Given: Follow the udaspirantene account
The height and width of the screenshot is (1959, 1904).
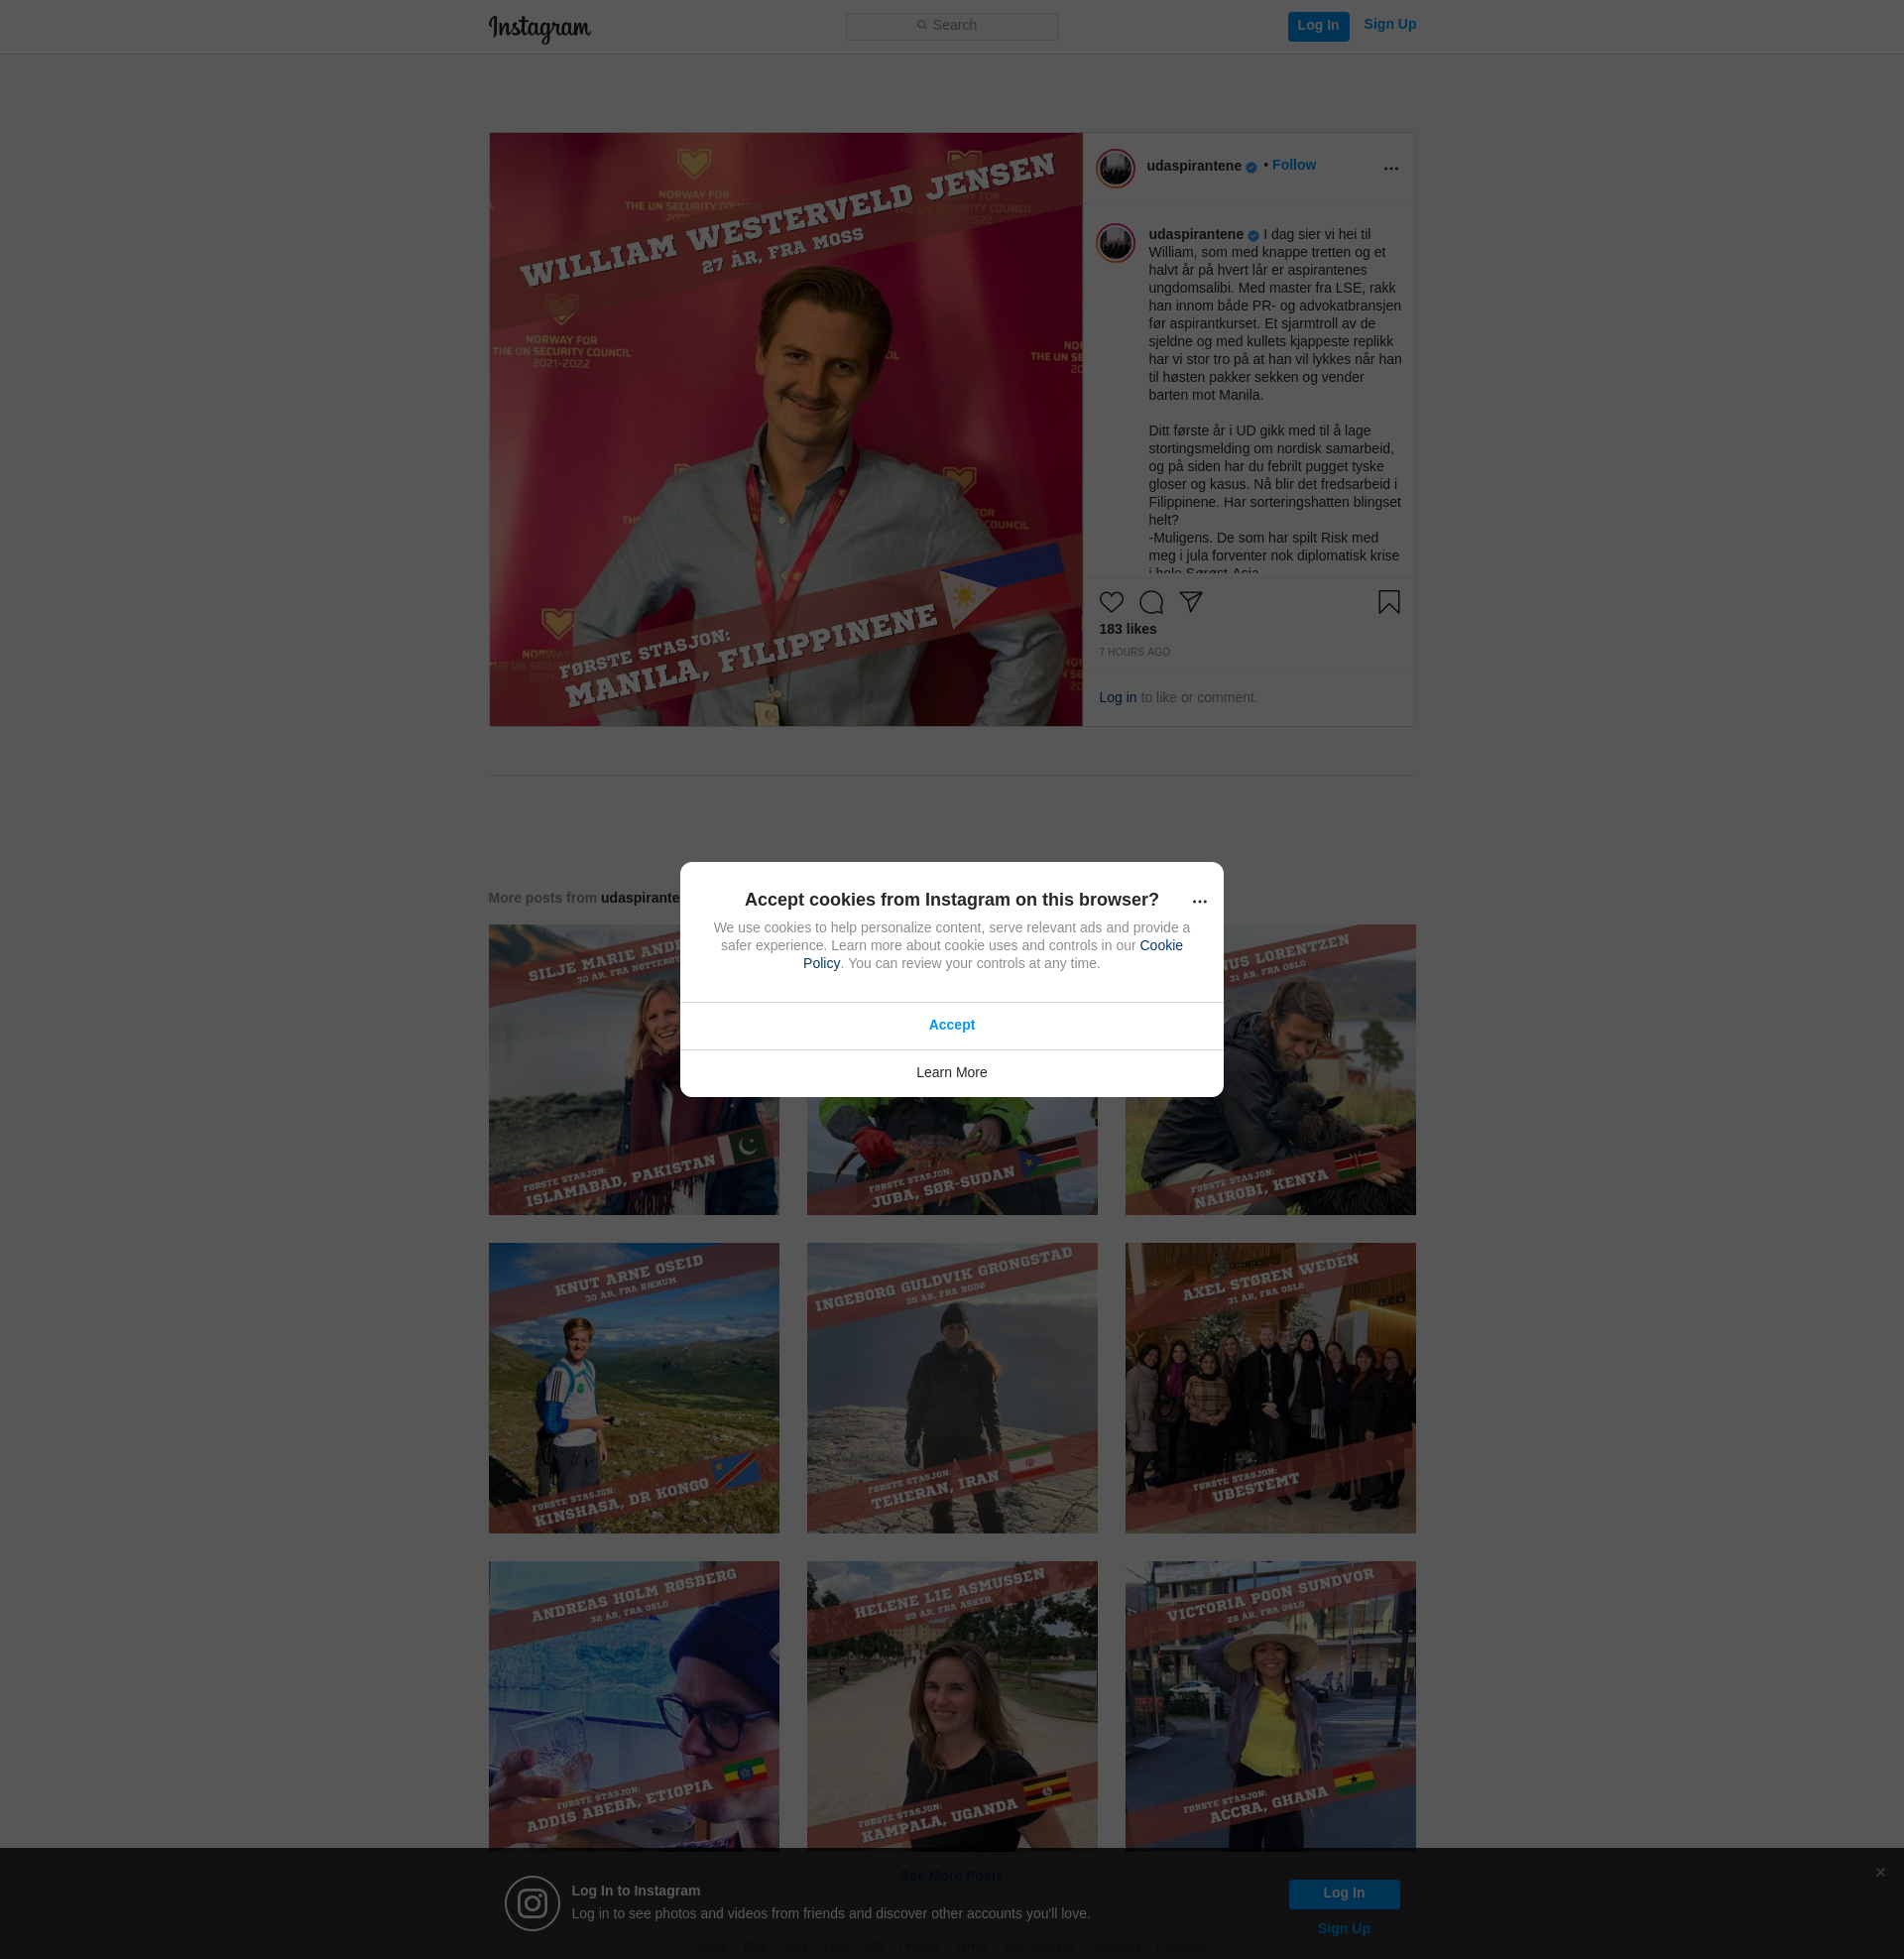Looking at the screenshot, I should pos(1293,165).
